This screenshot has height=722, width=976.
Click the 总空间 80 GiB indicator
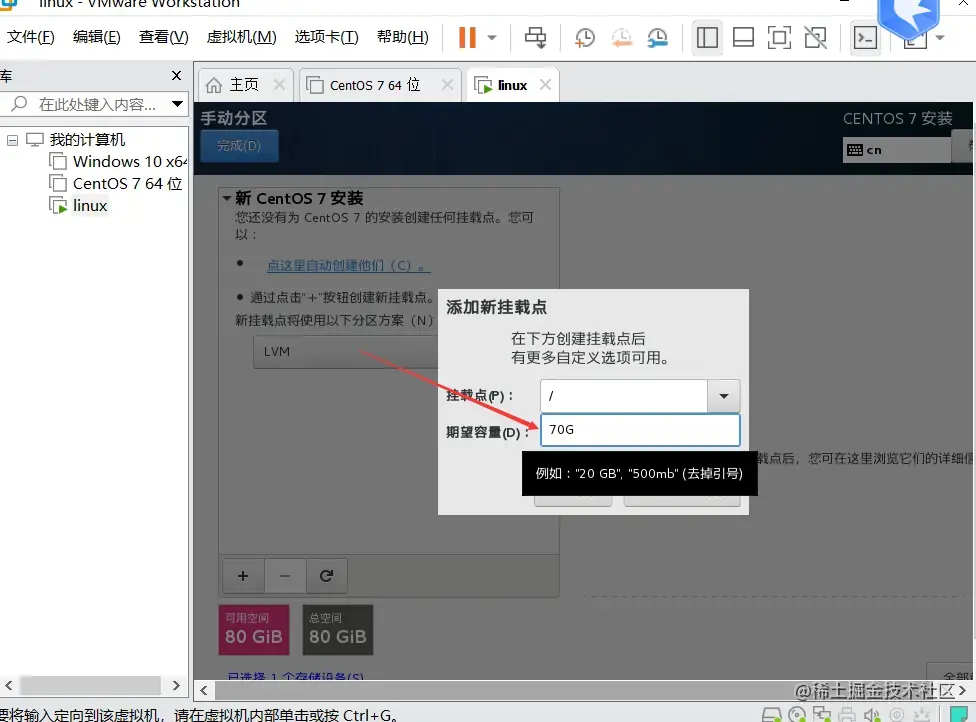(338, 630)
